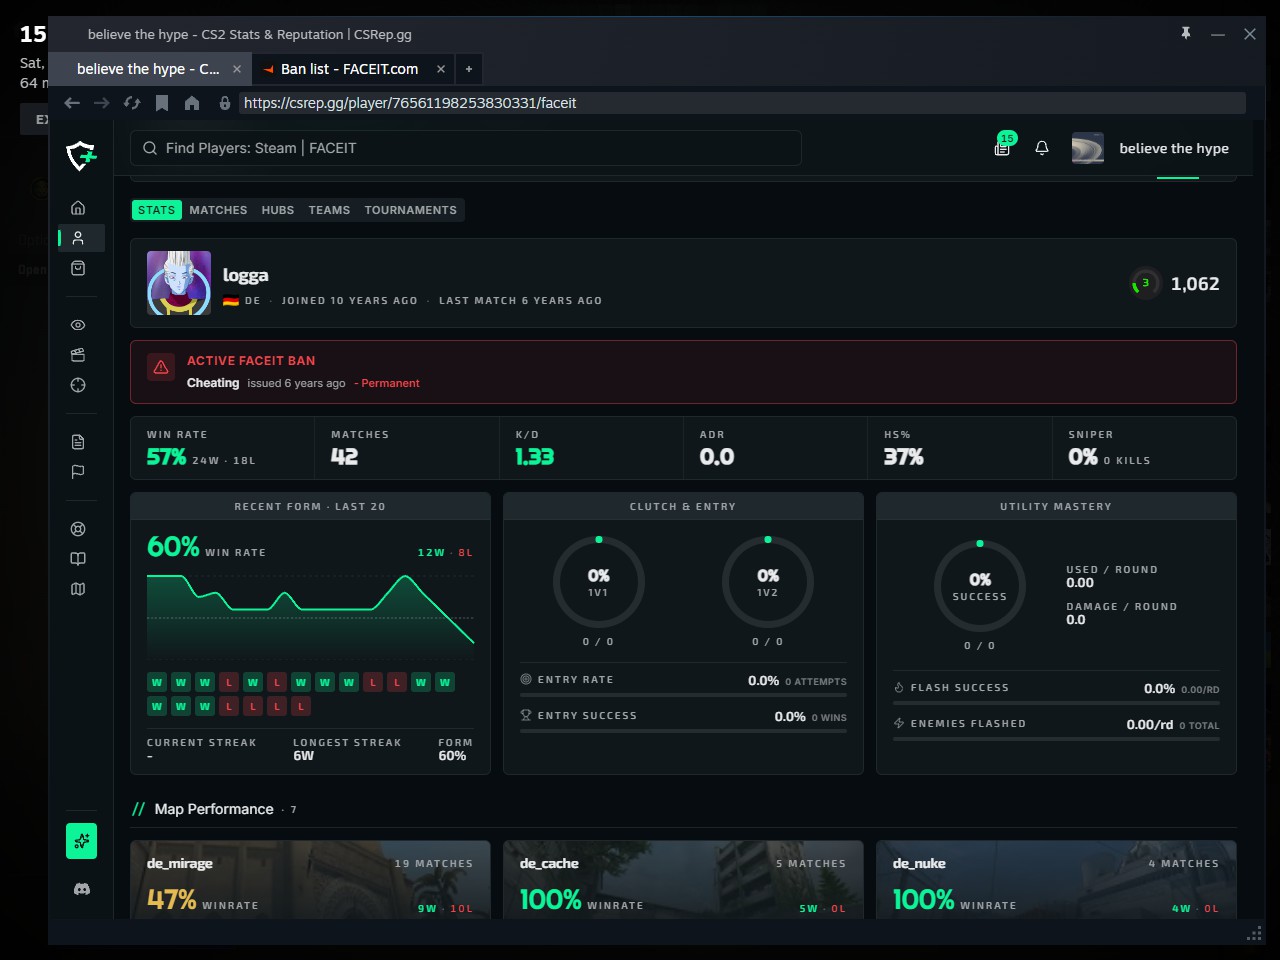The width and height of the screenshot is (1280, 960).
Task: Click the eye icon in the sidebar
Action: point(78,325)
